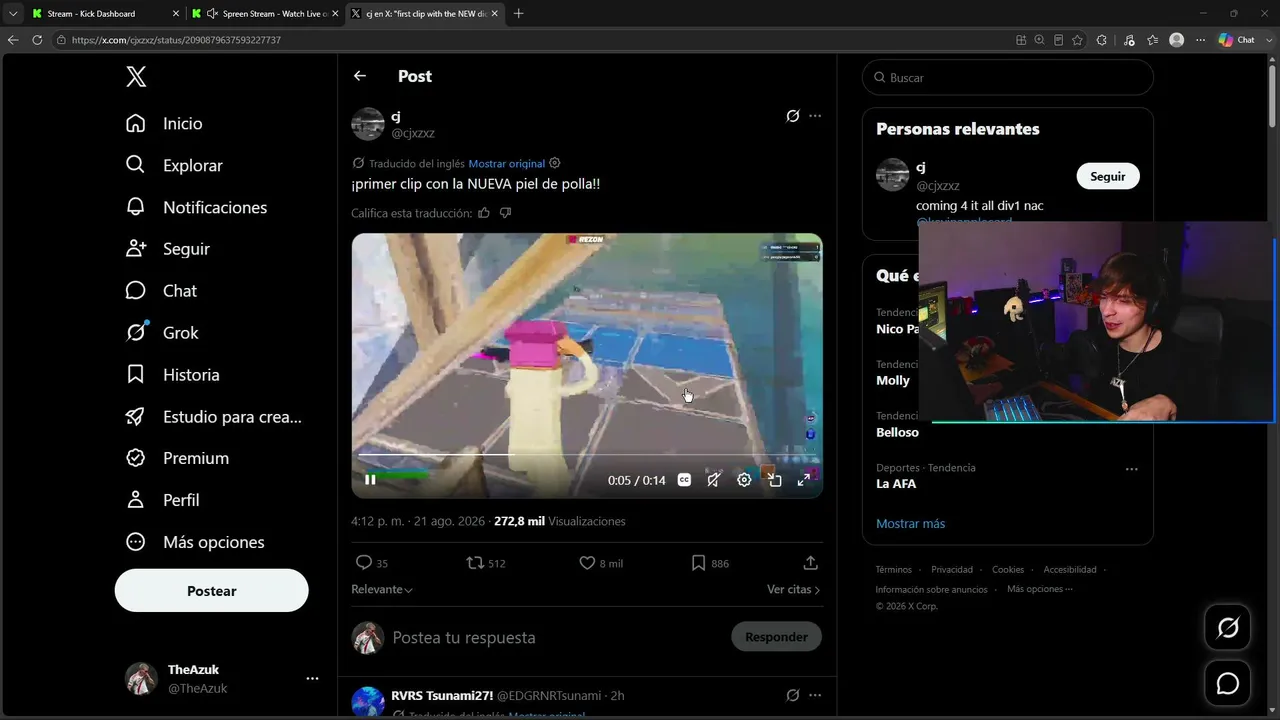Viewport: 1280px width, 720px height.
Task: Reload the page
Action: [37, 40]
